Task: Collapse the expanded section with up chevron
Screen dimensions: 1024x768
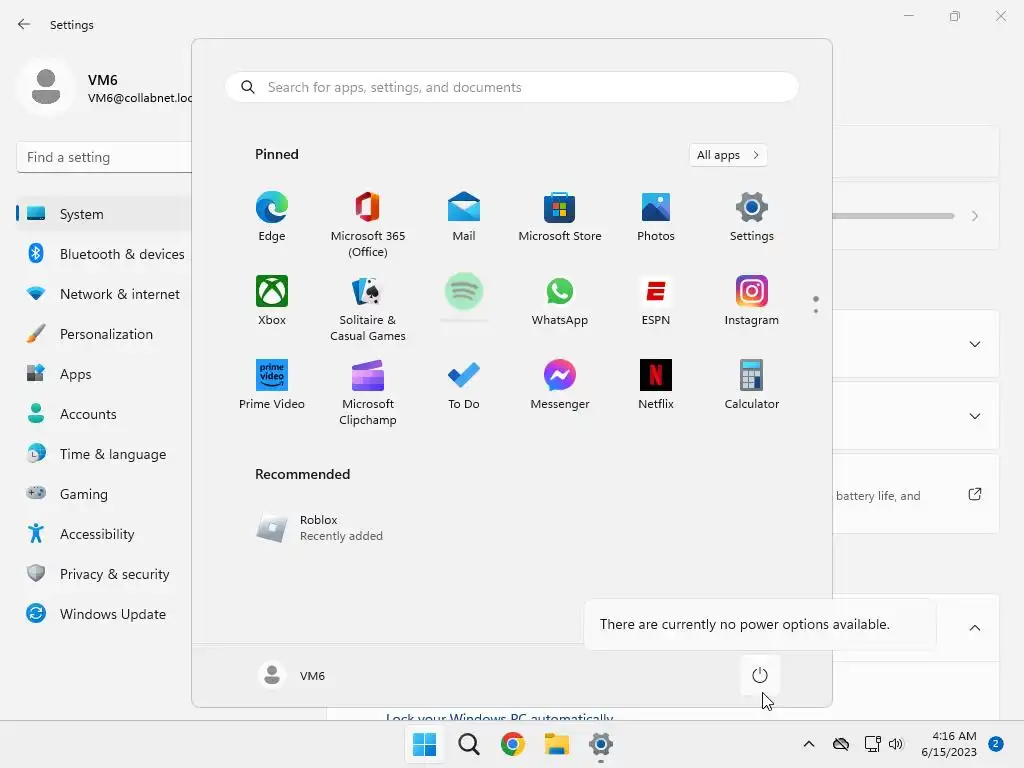Action: tap(974, 628)
